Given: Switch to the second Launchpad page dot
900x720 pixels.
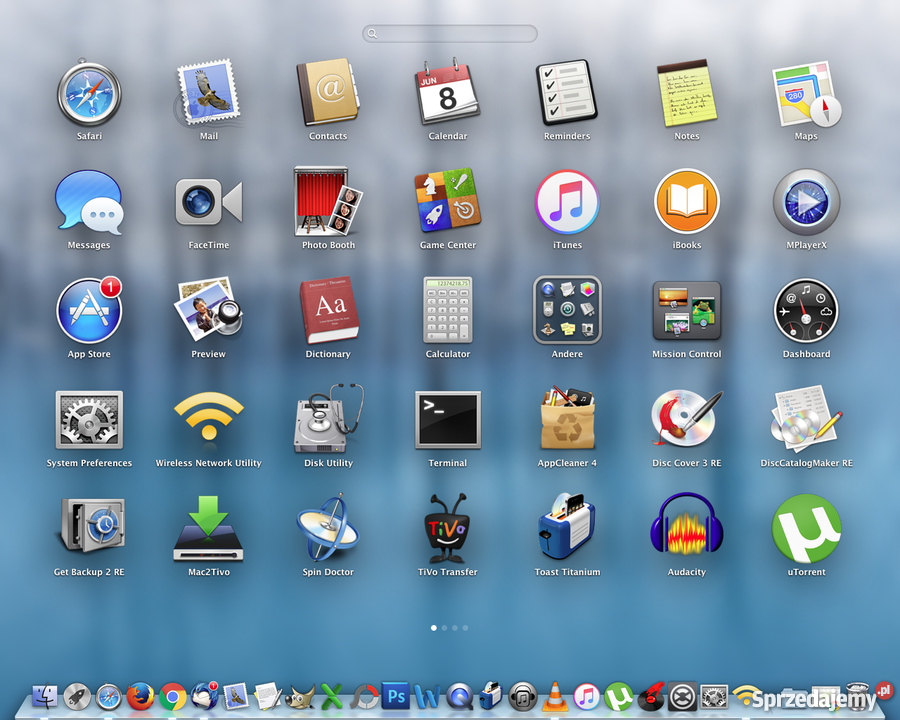Looking at the screenshot, I should (x=444, y=628).
